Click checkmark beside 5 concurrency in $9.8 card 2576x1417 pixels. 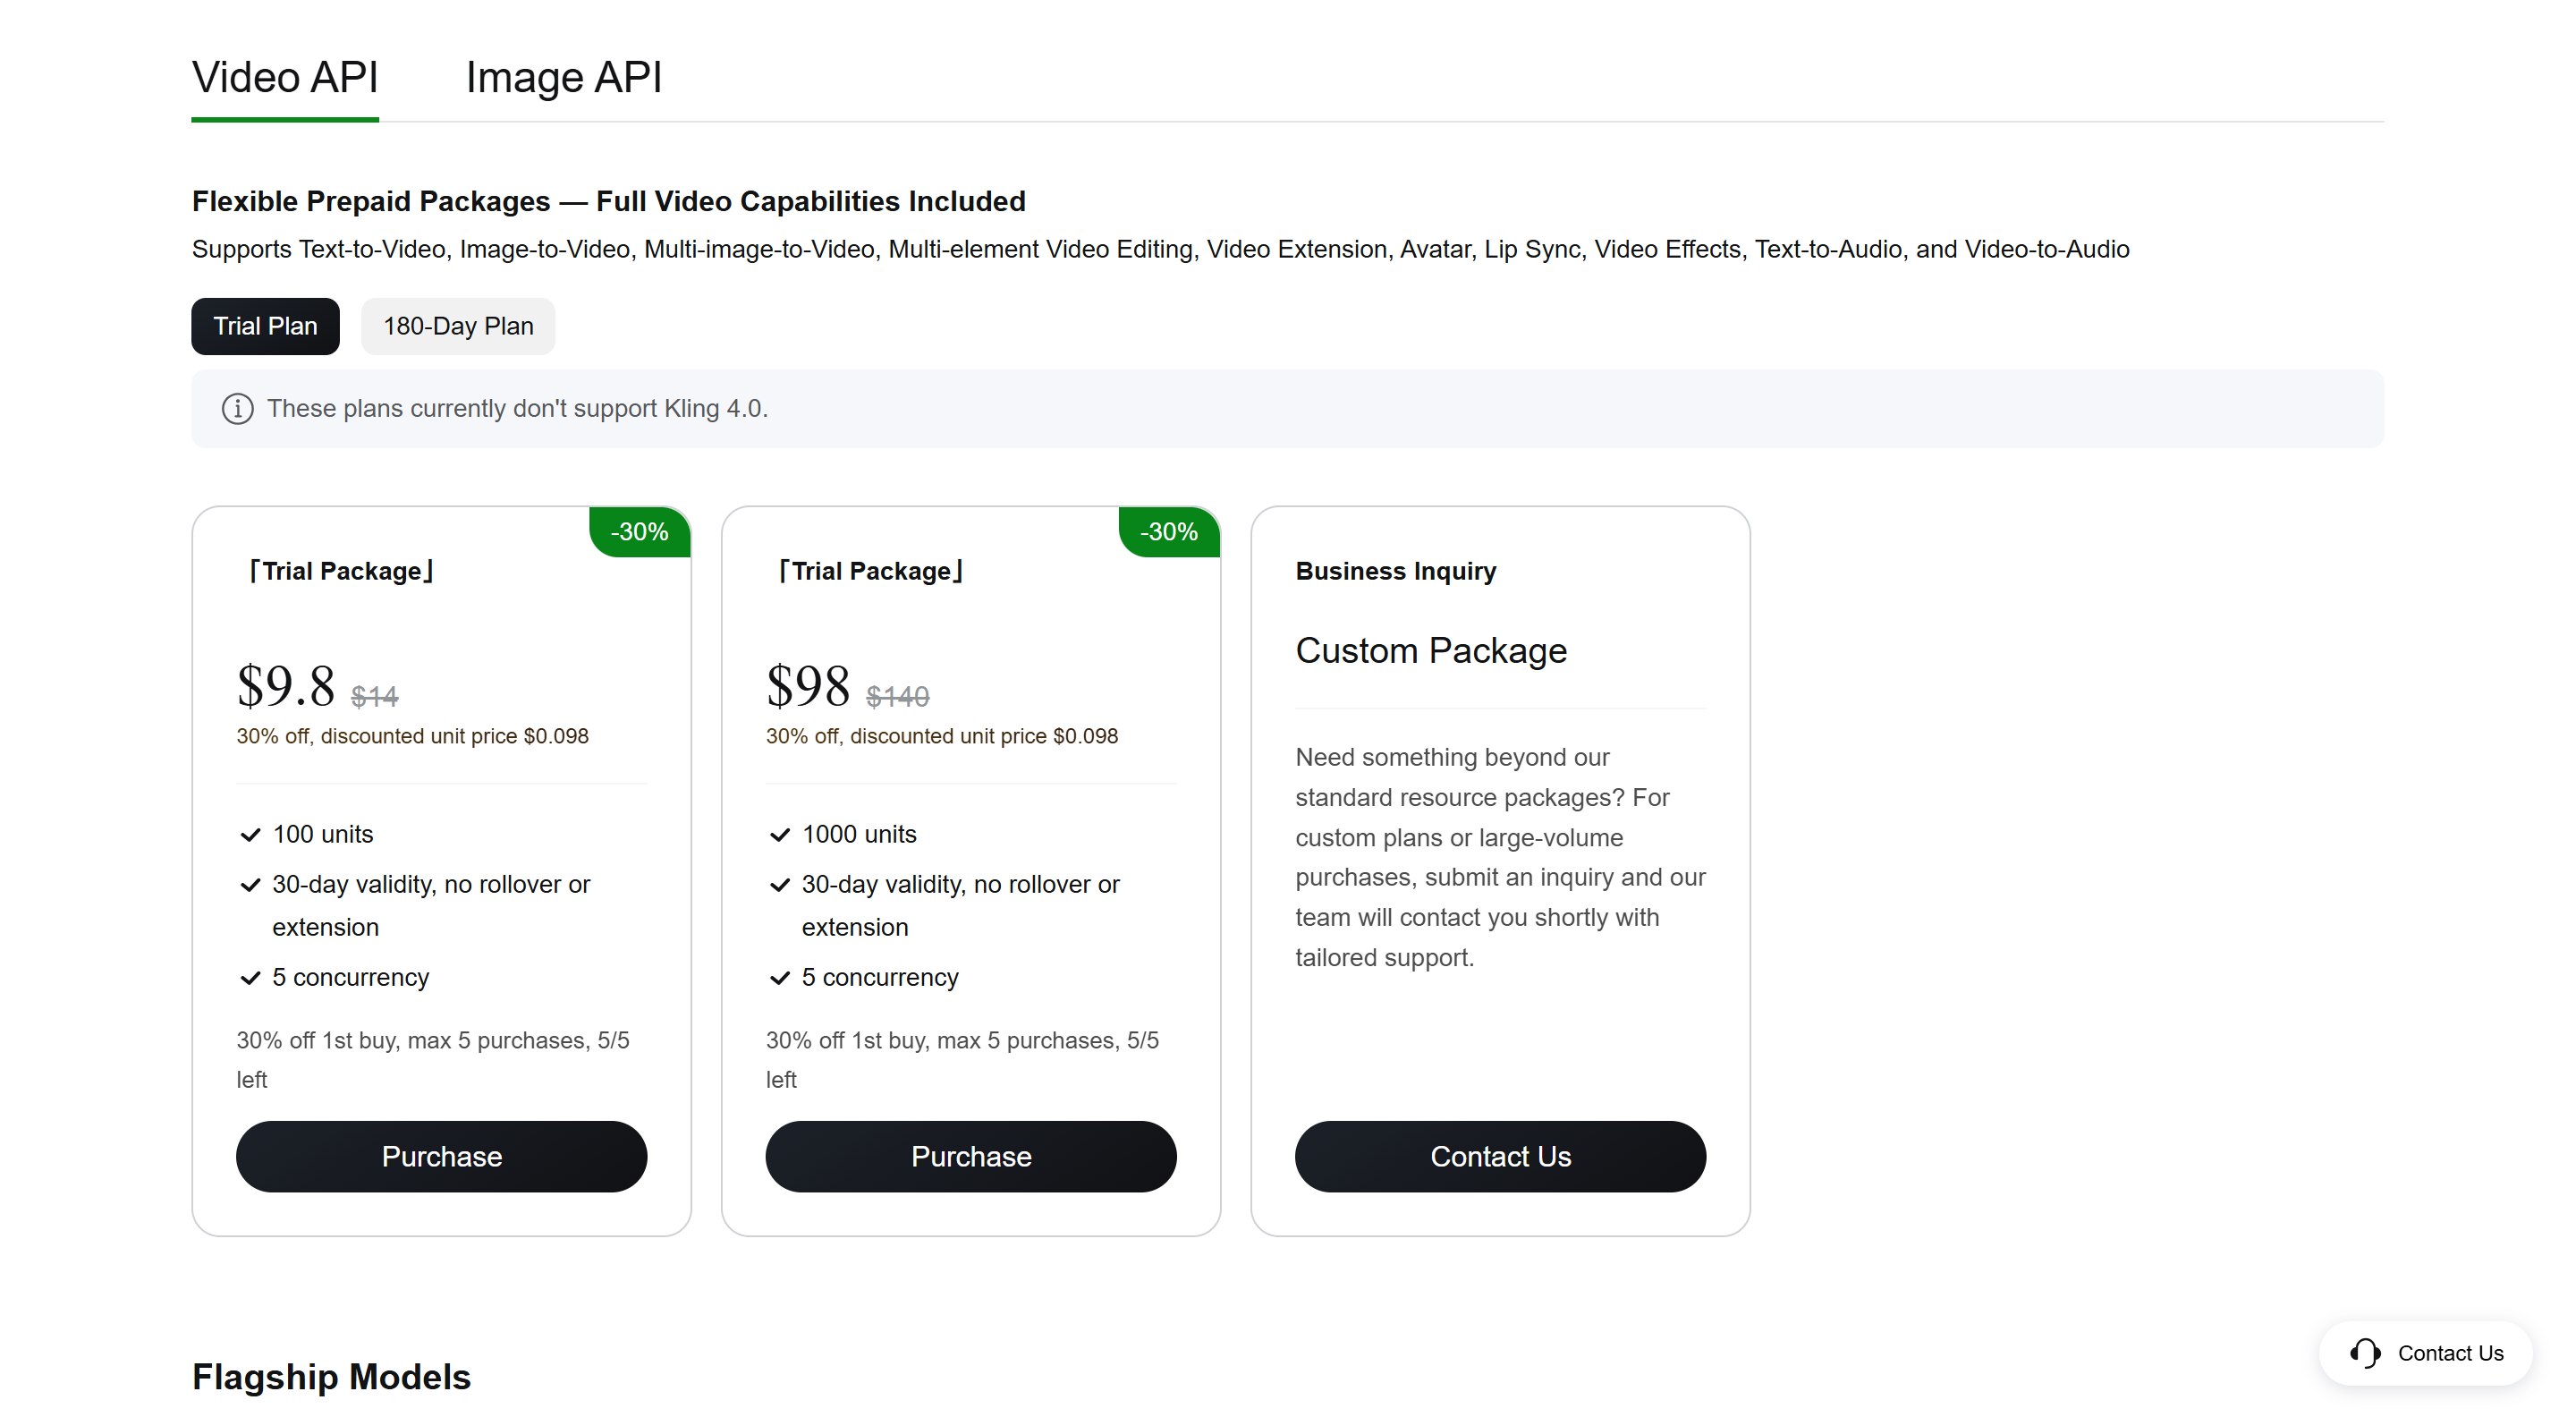tap(250, 978)
